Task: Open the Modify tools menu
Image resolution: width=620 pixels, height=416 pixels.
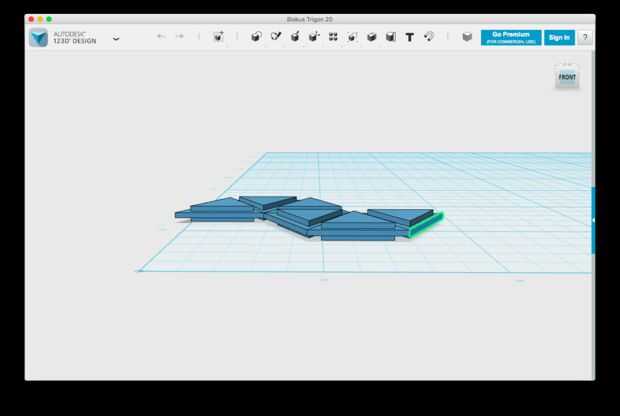Action: coord(314,37)
